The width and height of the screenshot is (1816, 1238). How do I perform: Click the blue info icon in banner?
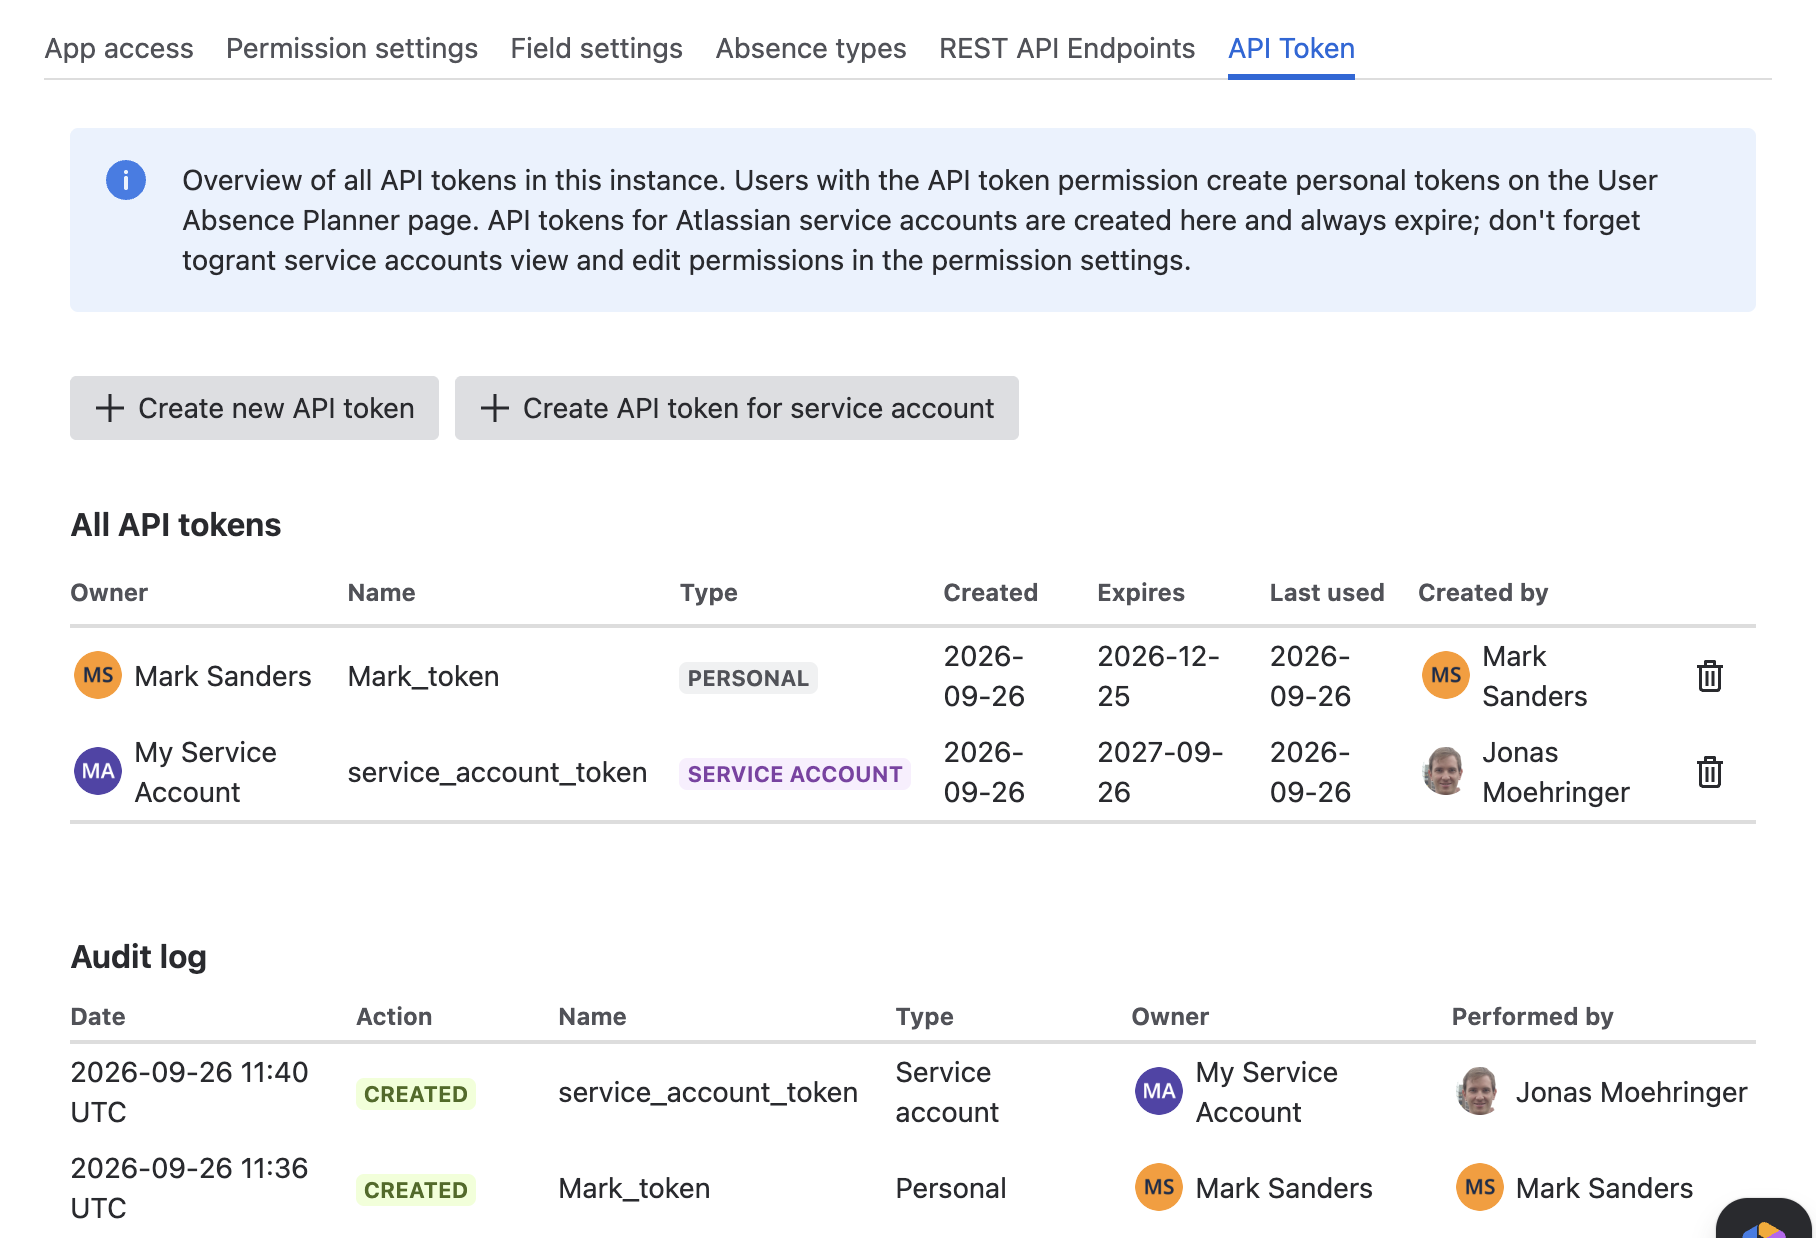click(126, 180)
